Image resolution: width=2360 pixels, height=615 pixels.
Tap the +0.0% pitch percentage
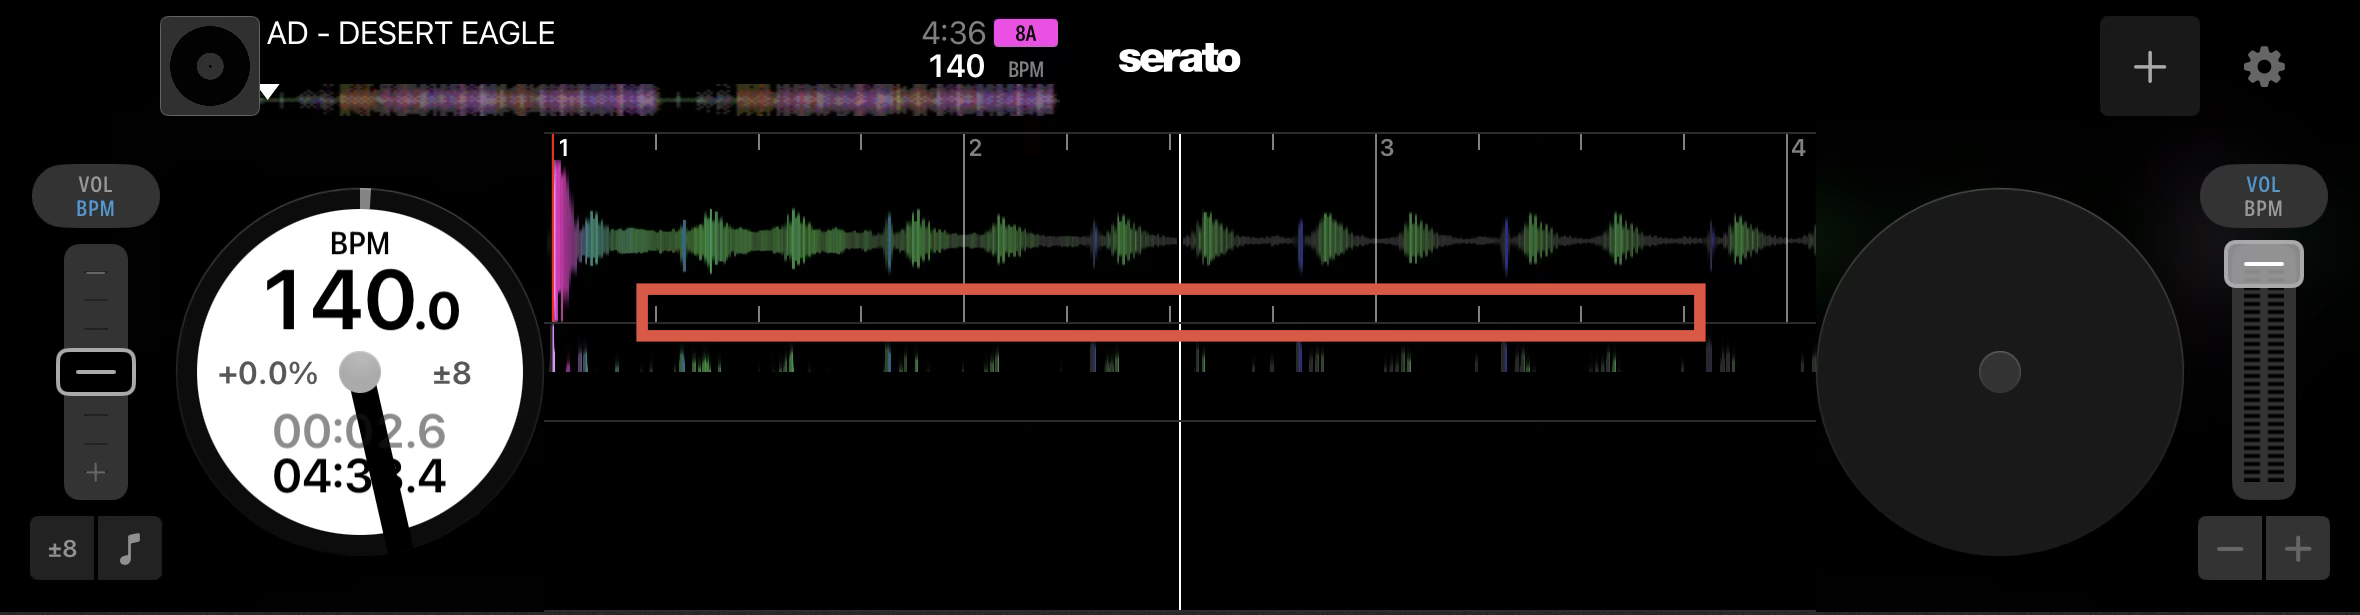click(x=268, y=374)
